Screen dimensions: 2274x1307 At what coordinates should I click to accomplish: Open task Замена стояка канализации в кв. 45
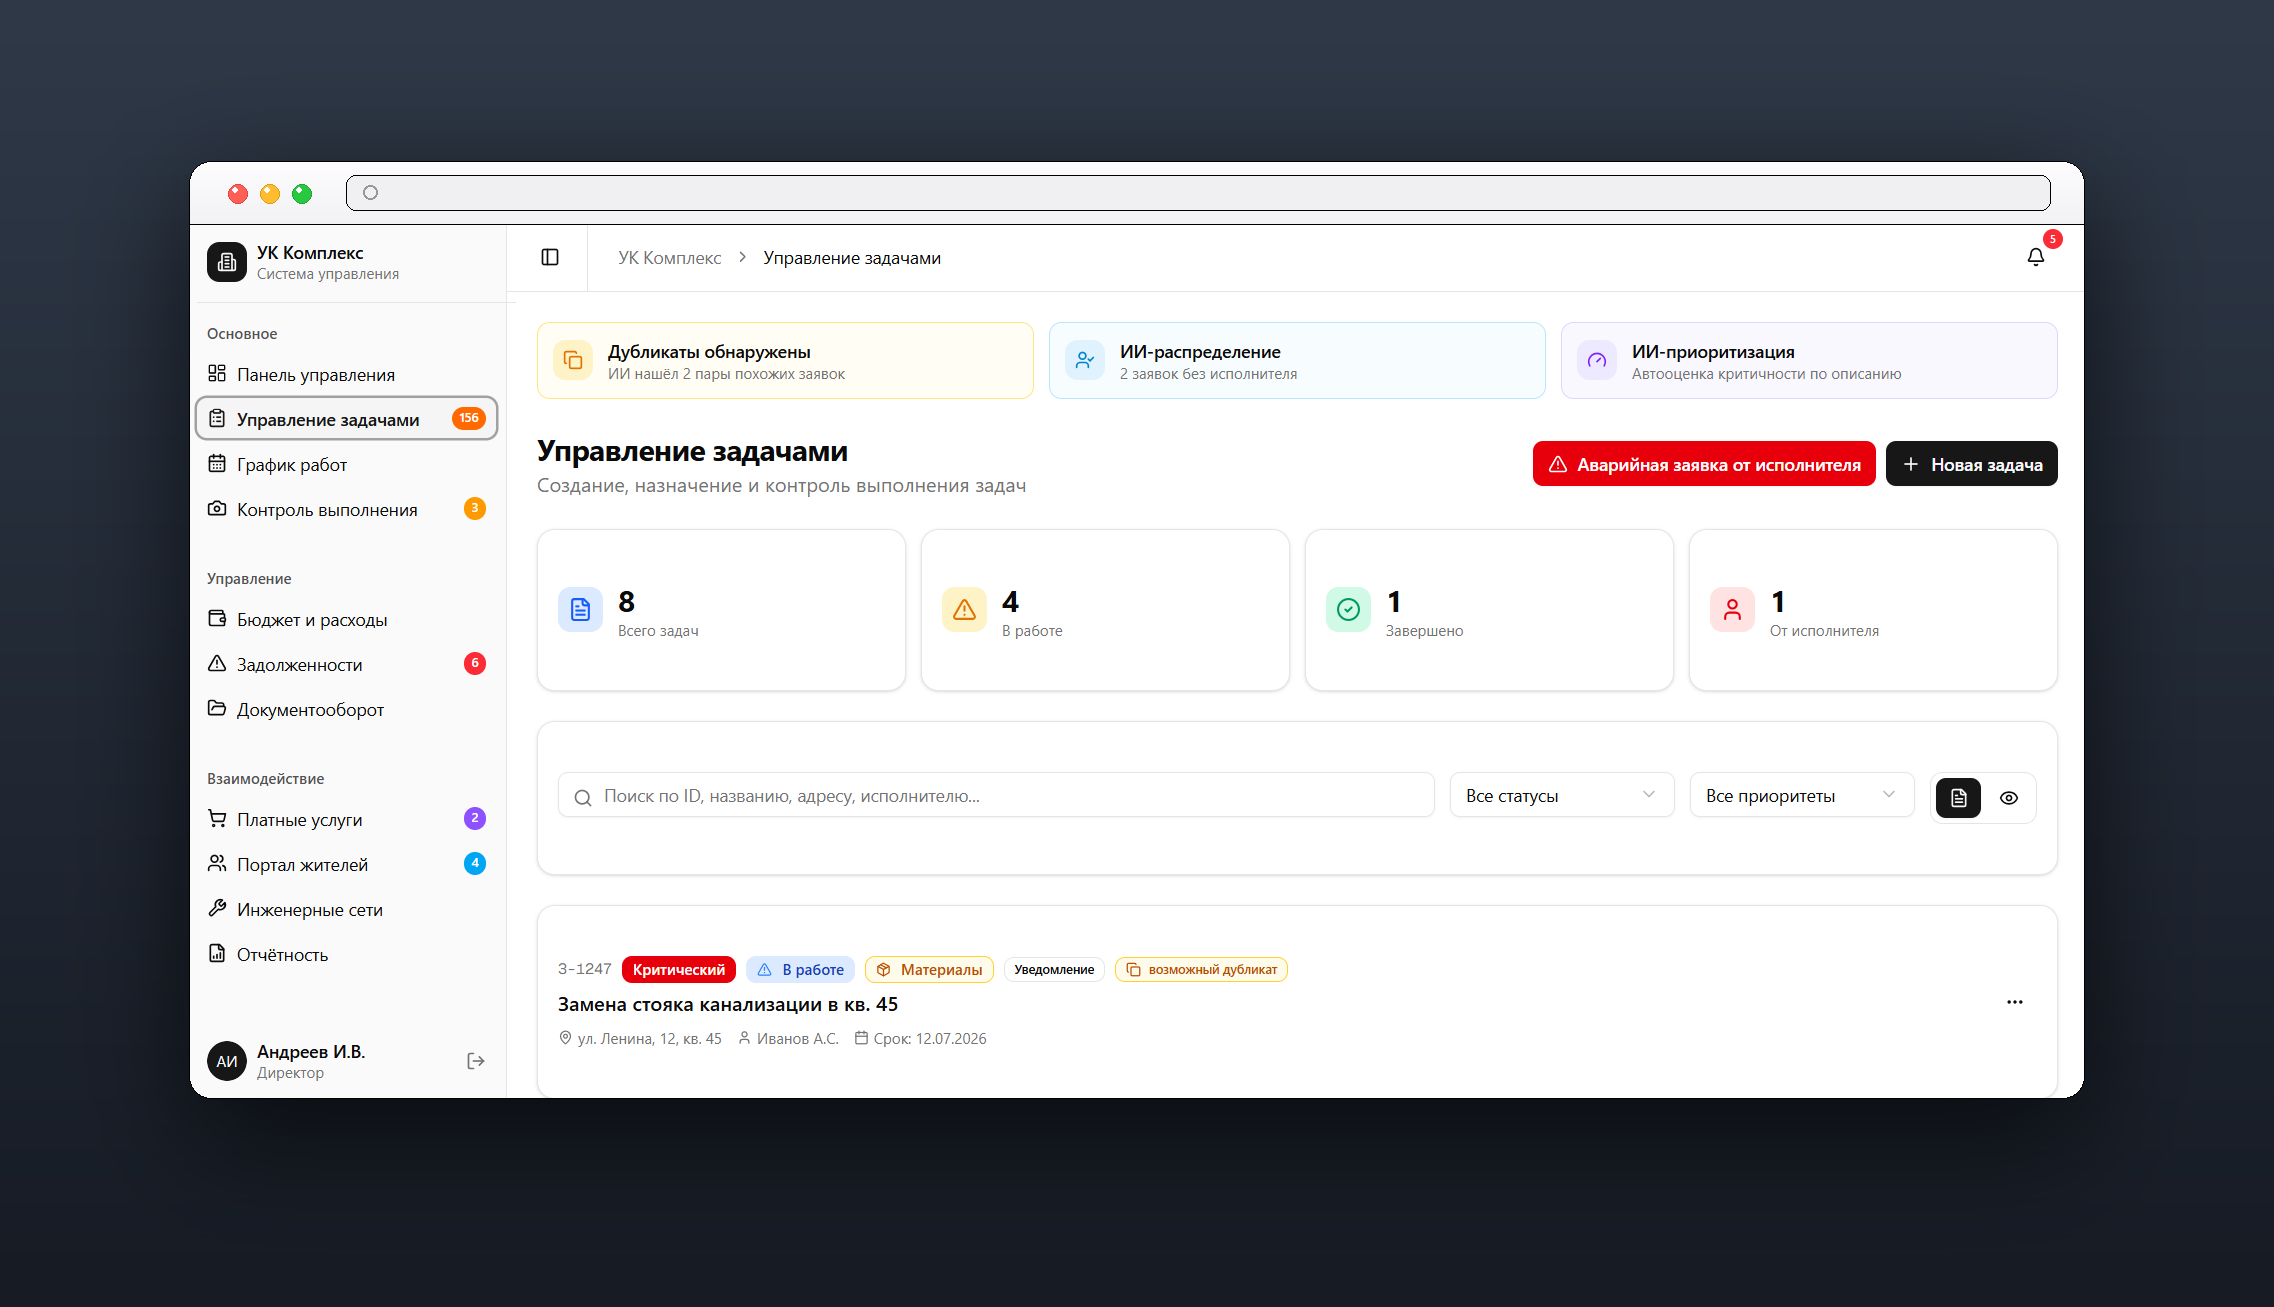(x=728, y=1004)
